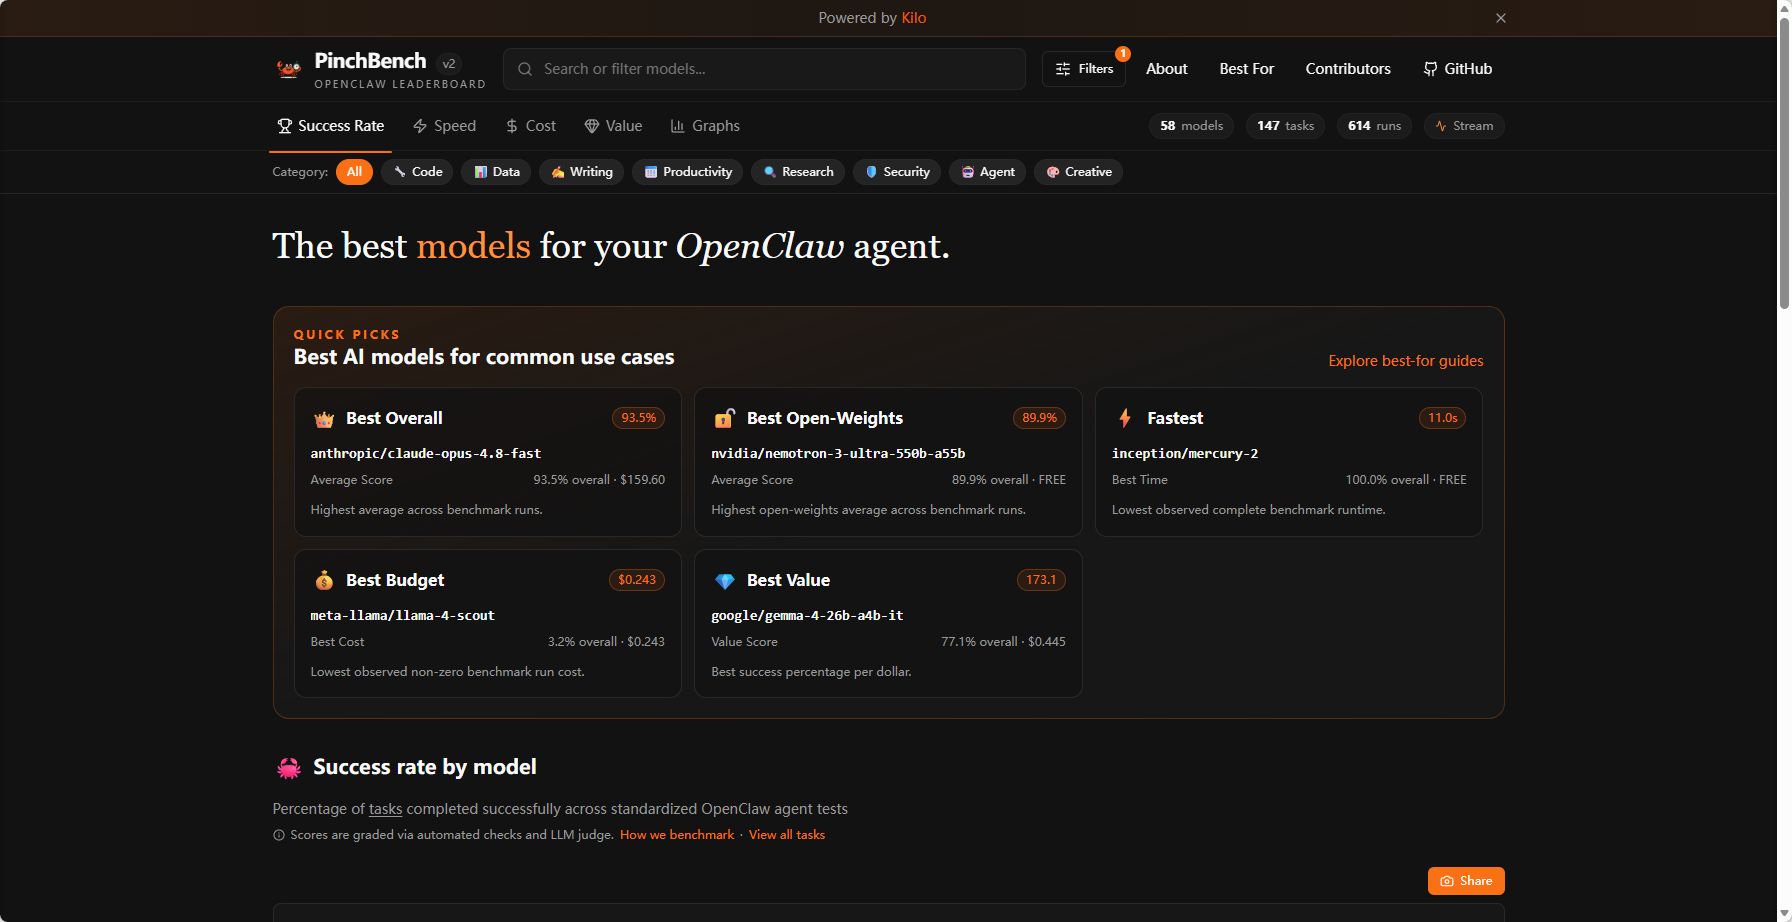Click anthropic/claude-opus-4.8-fast model name
This screenshot has height=922, width=1792.
click(x=426, y=454)
